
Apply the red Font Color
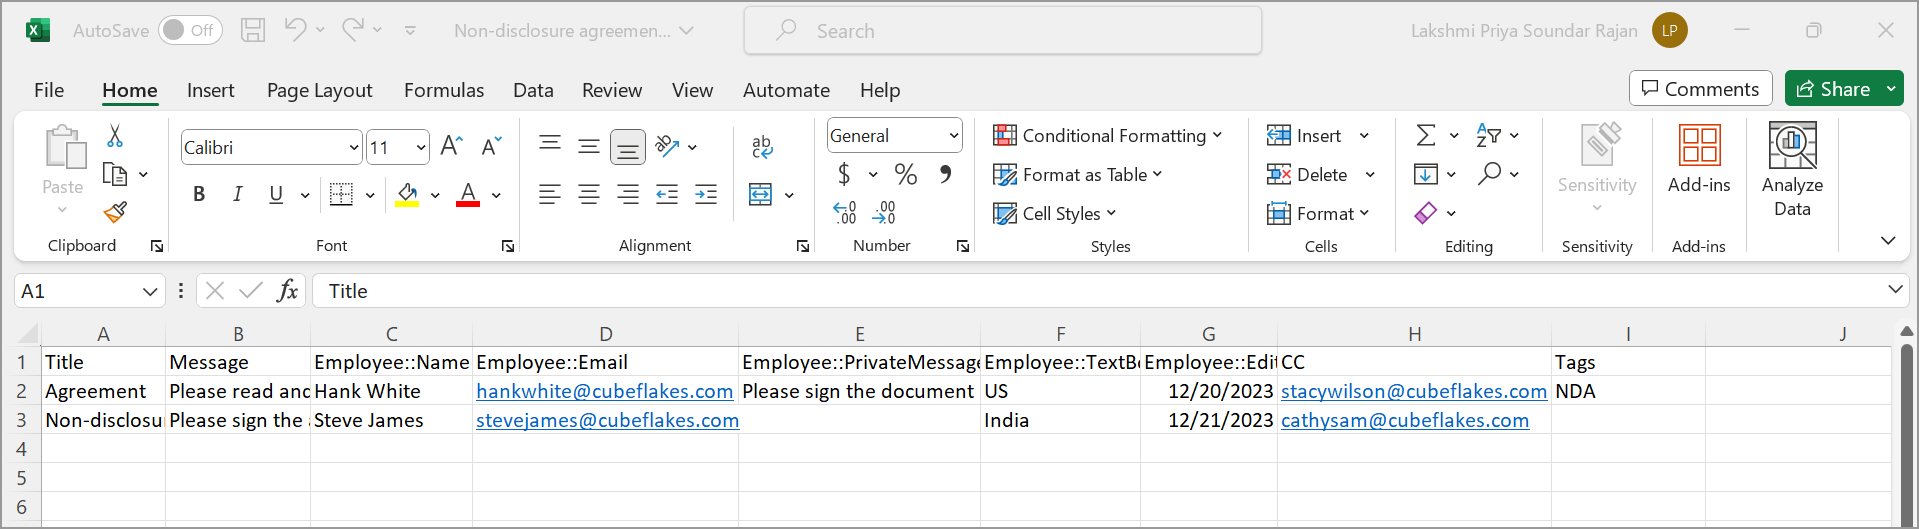tap(468, 194)
